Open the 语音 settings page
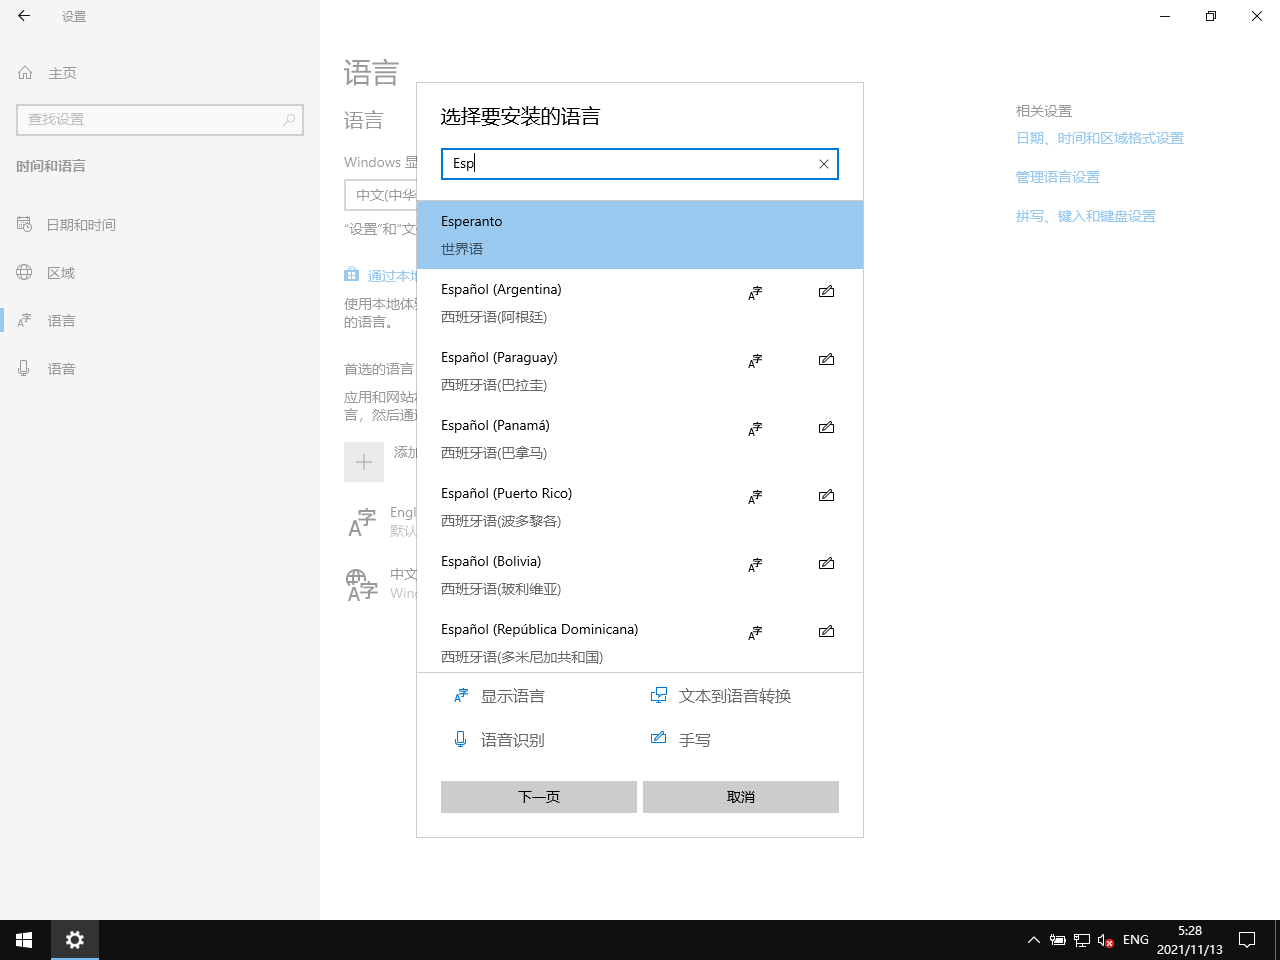This screenshot has width=1280, height=960. [61, 369]
